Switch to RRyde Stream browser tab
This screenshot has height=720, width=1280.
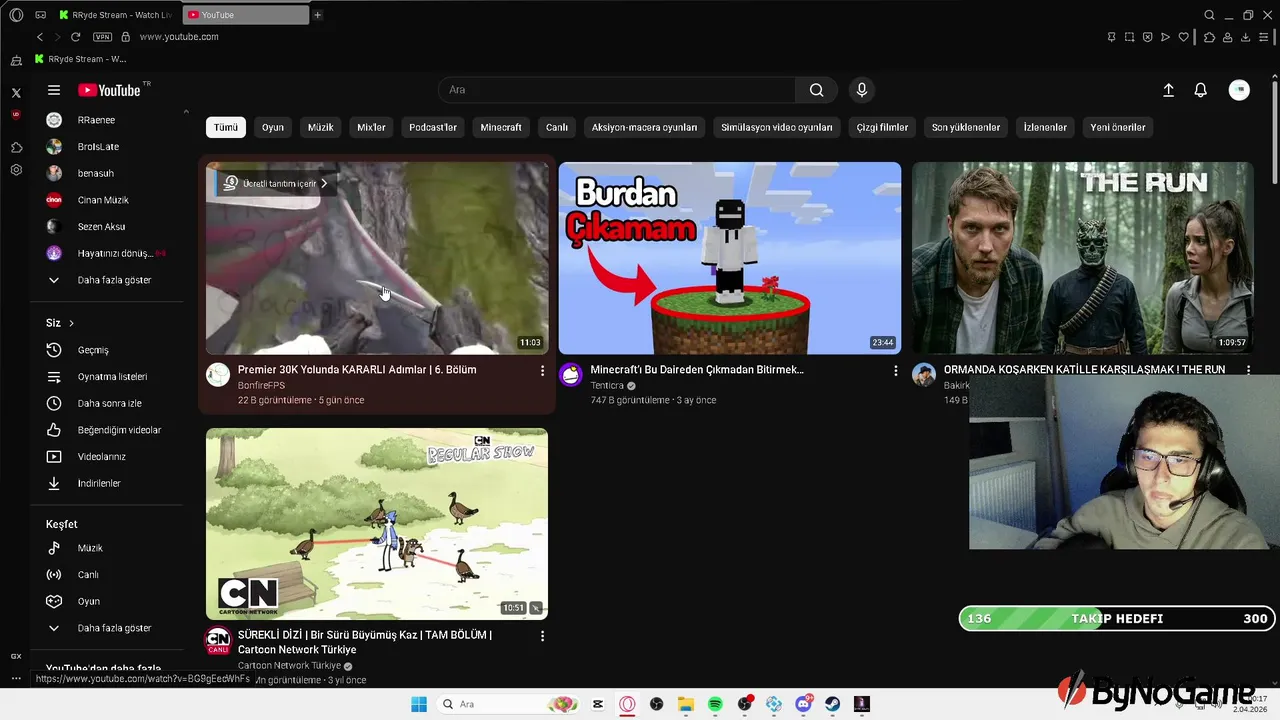[x=115, y=15]
